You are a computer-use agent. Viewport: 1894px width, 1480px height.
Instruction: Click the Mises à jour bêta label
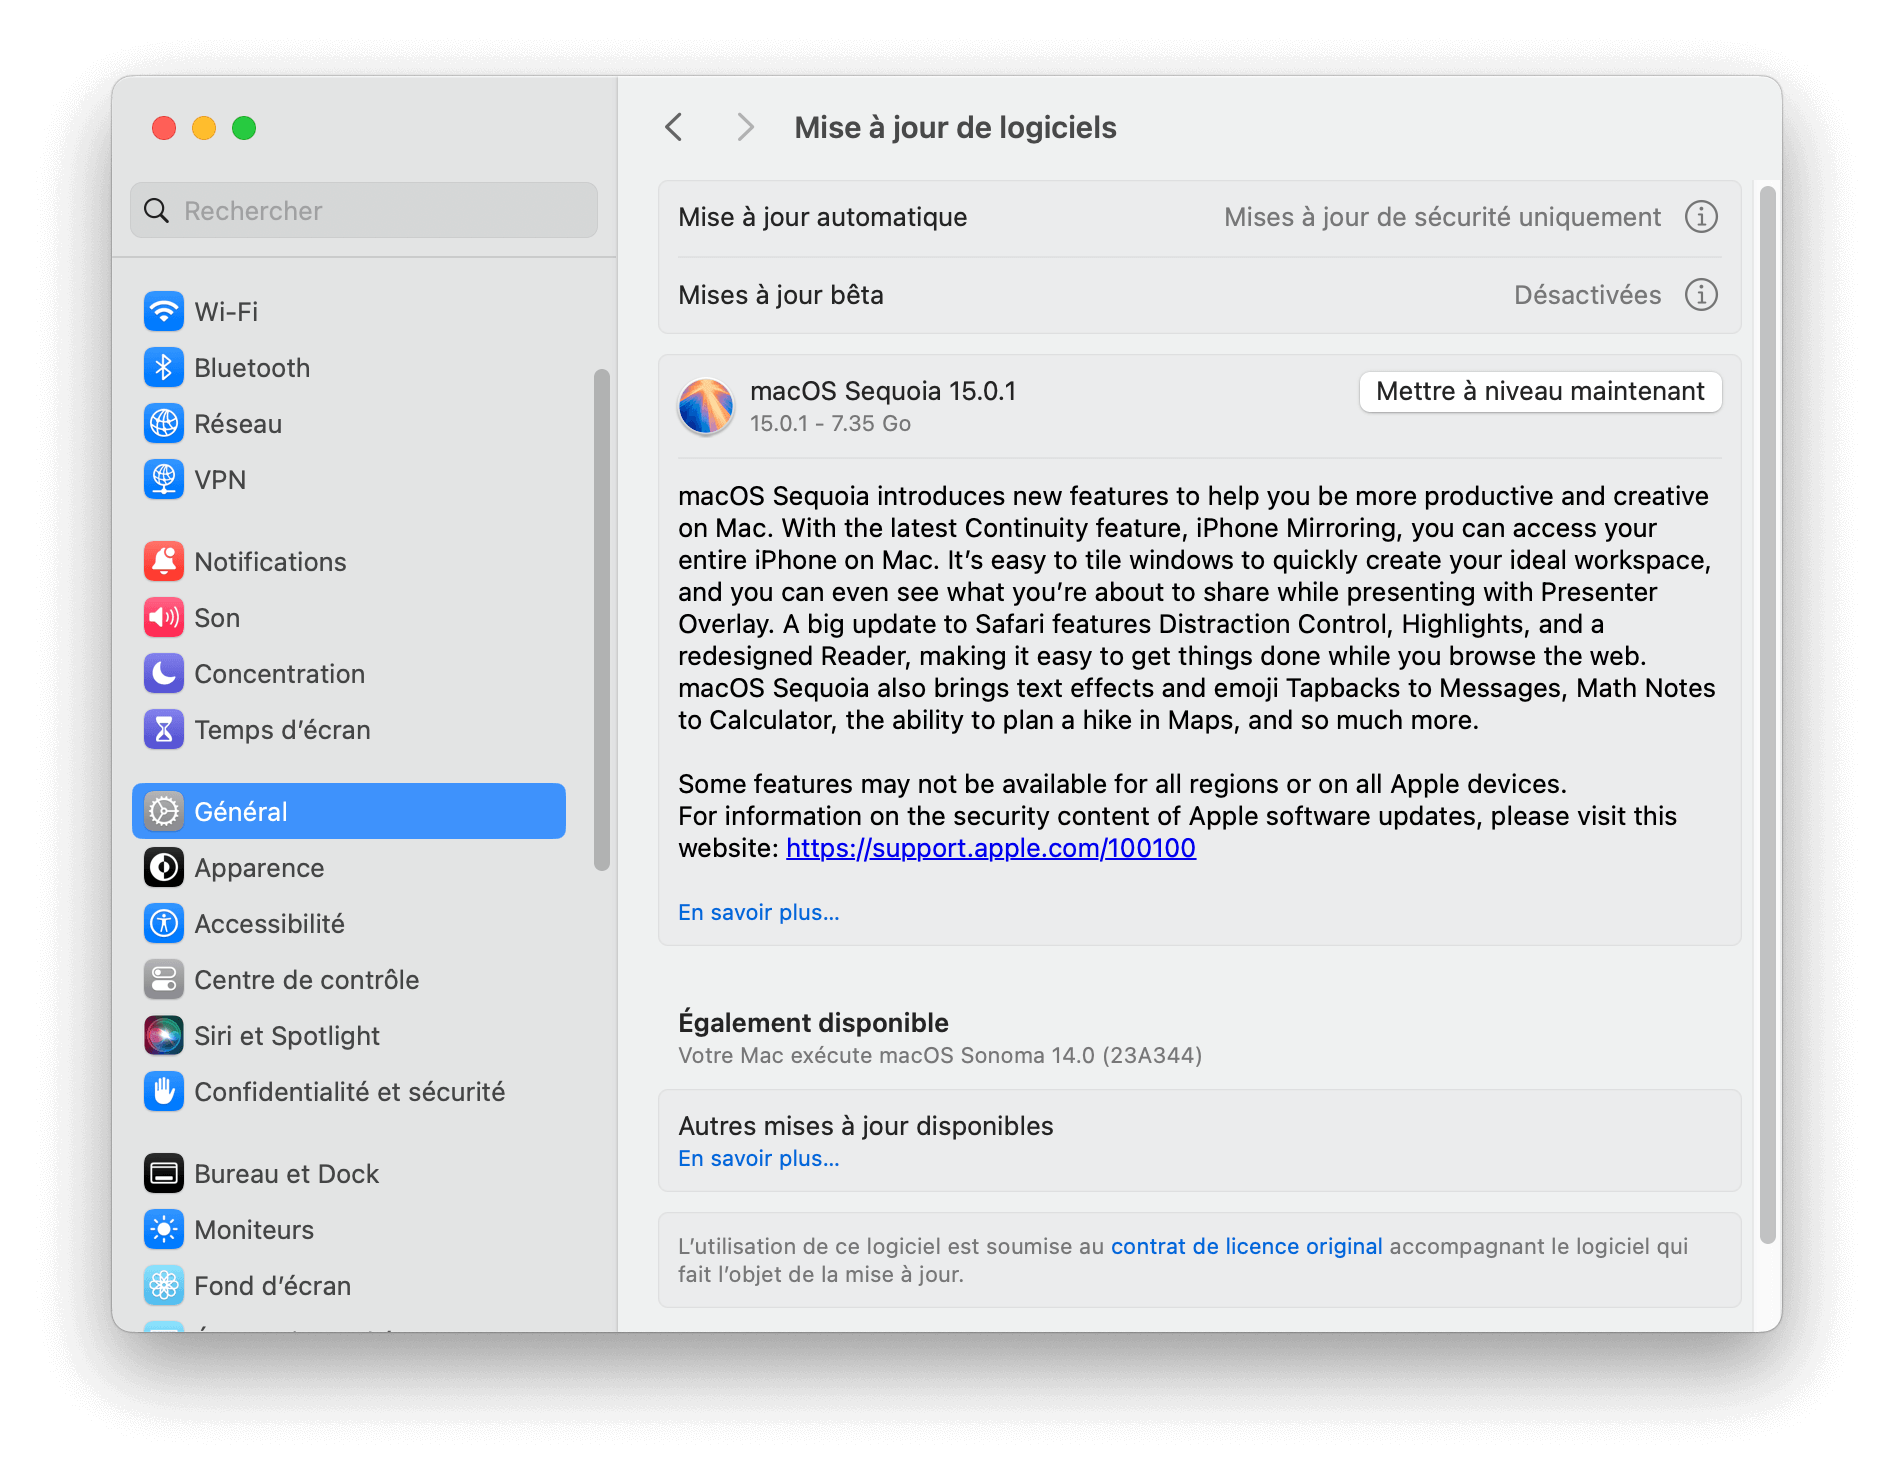(x=781, y=295)
